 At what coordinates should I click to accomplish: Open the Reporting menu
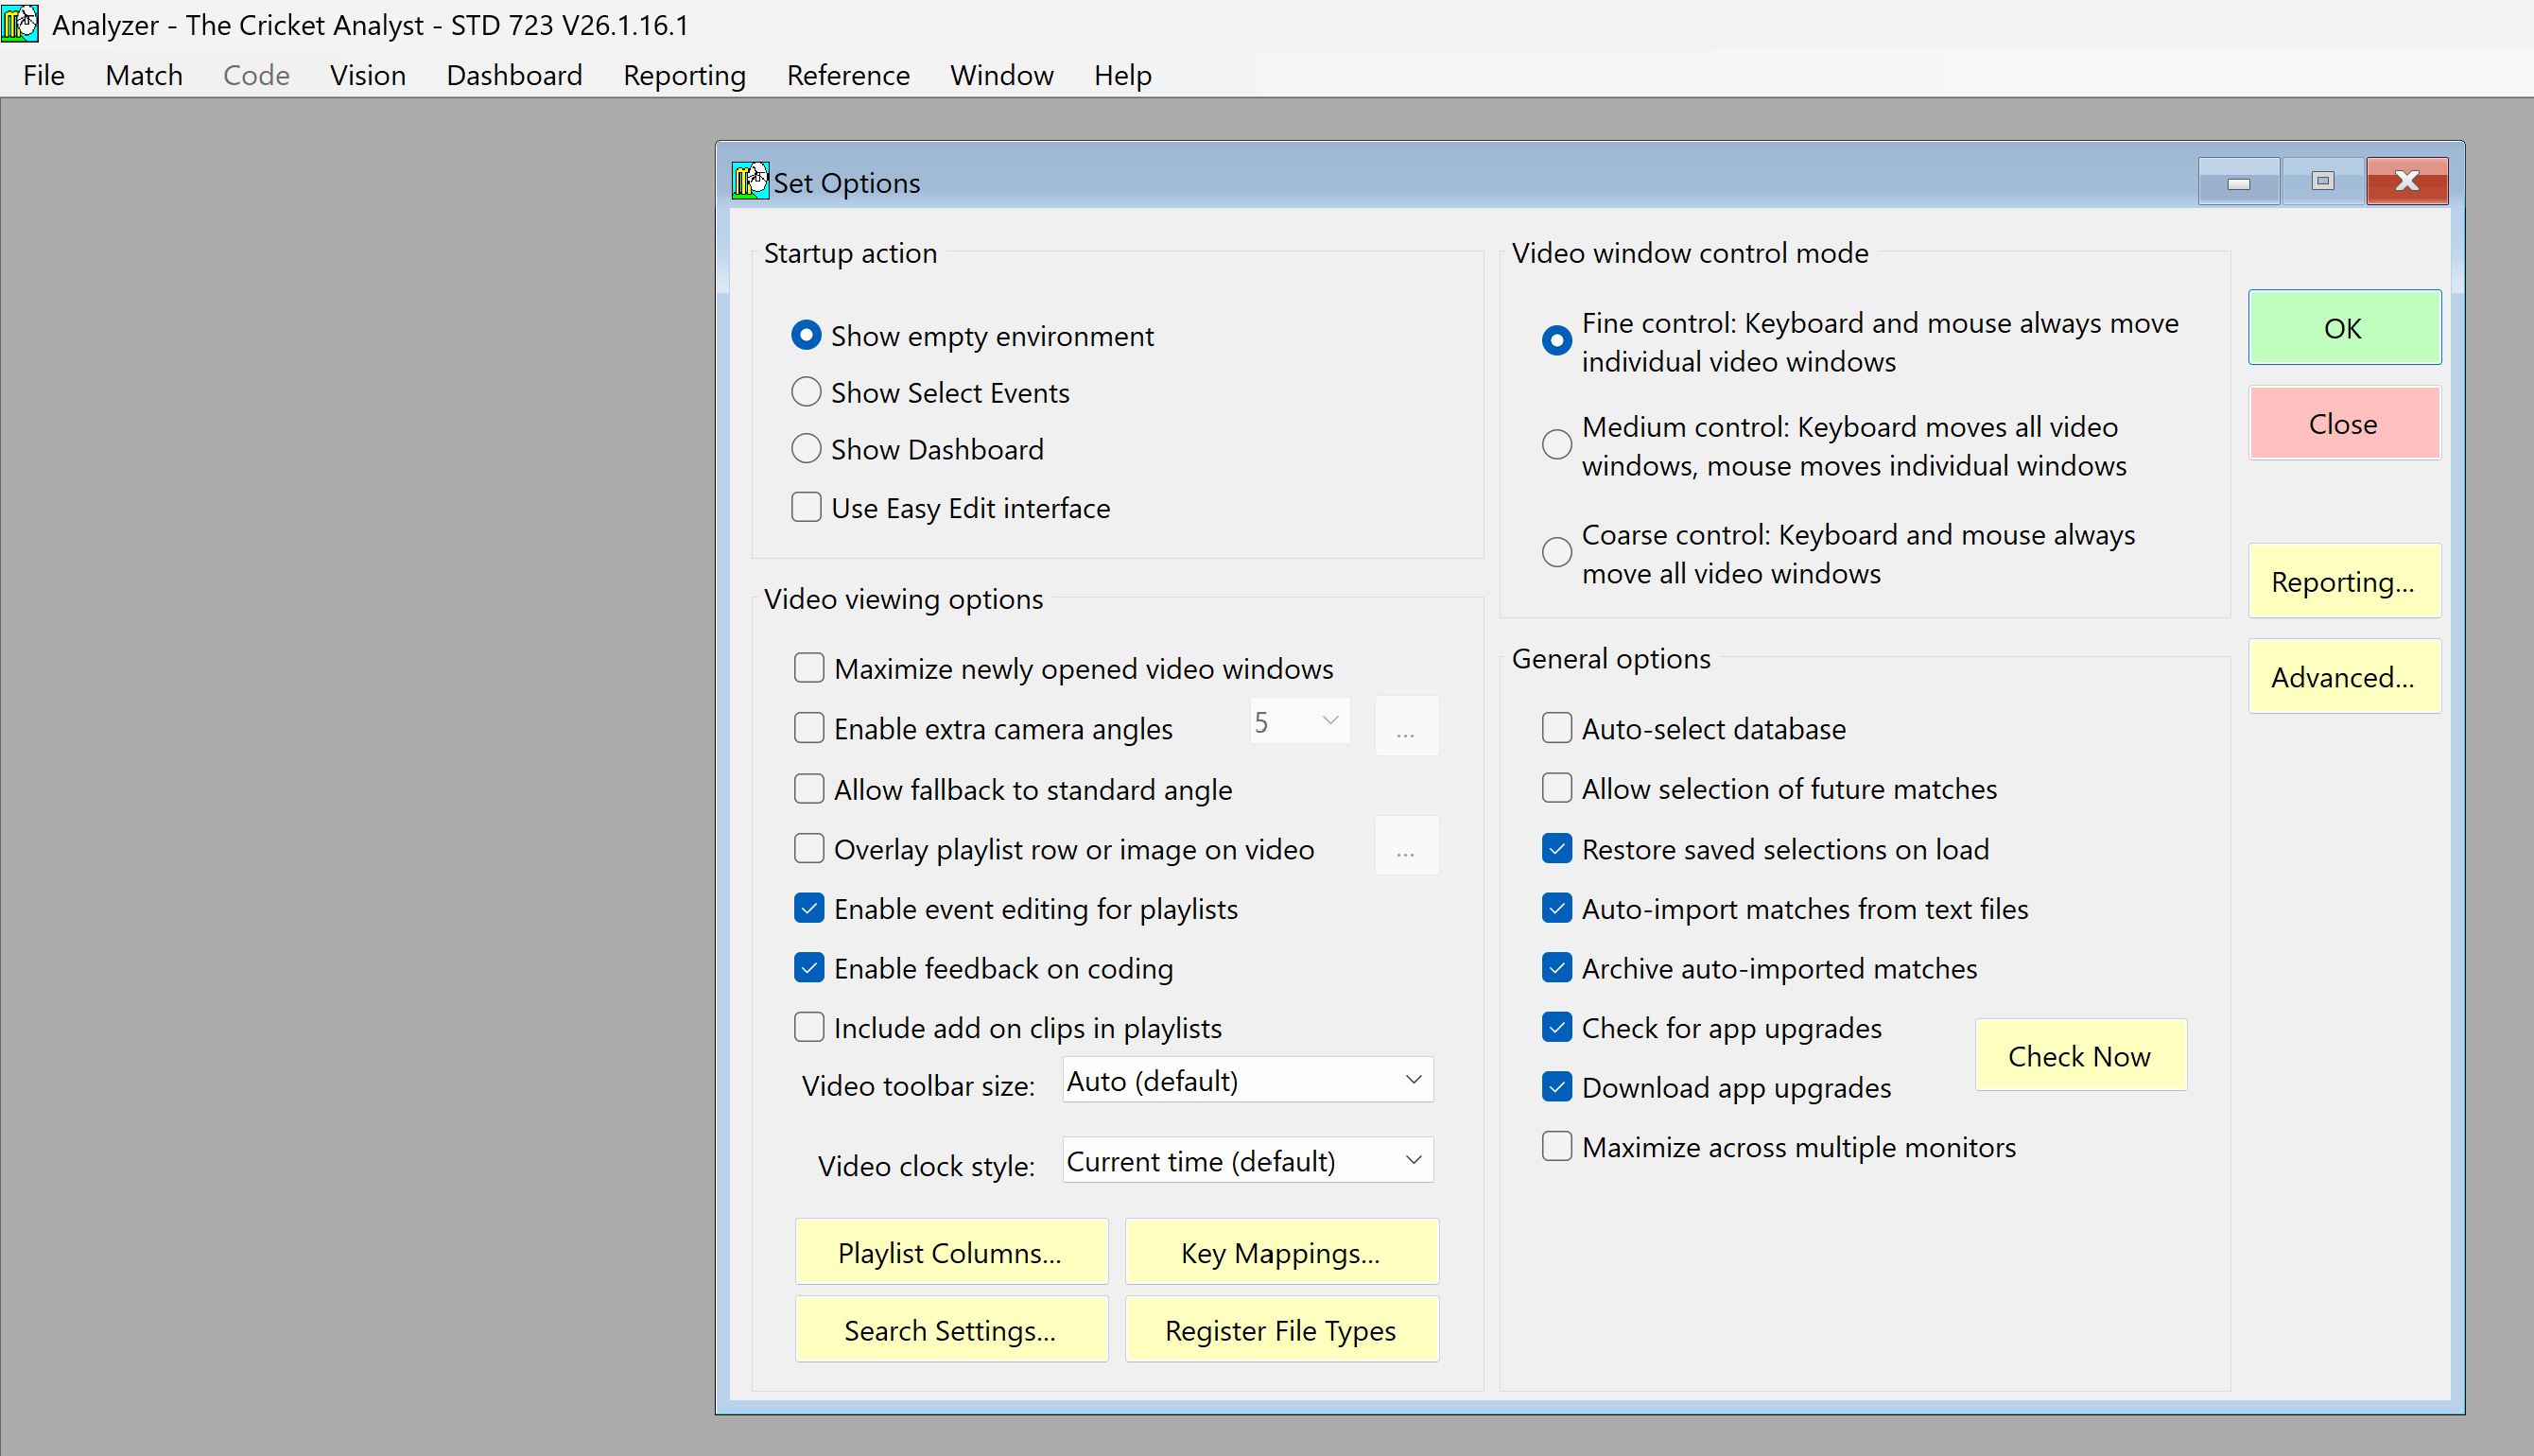tap(684, 75)
